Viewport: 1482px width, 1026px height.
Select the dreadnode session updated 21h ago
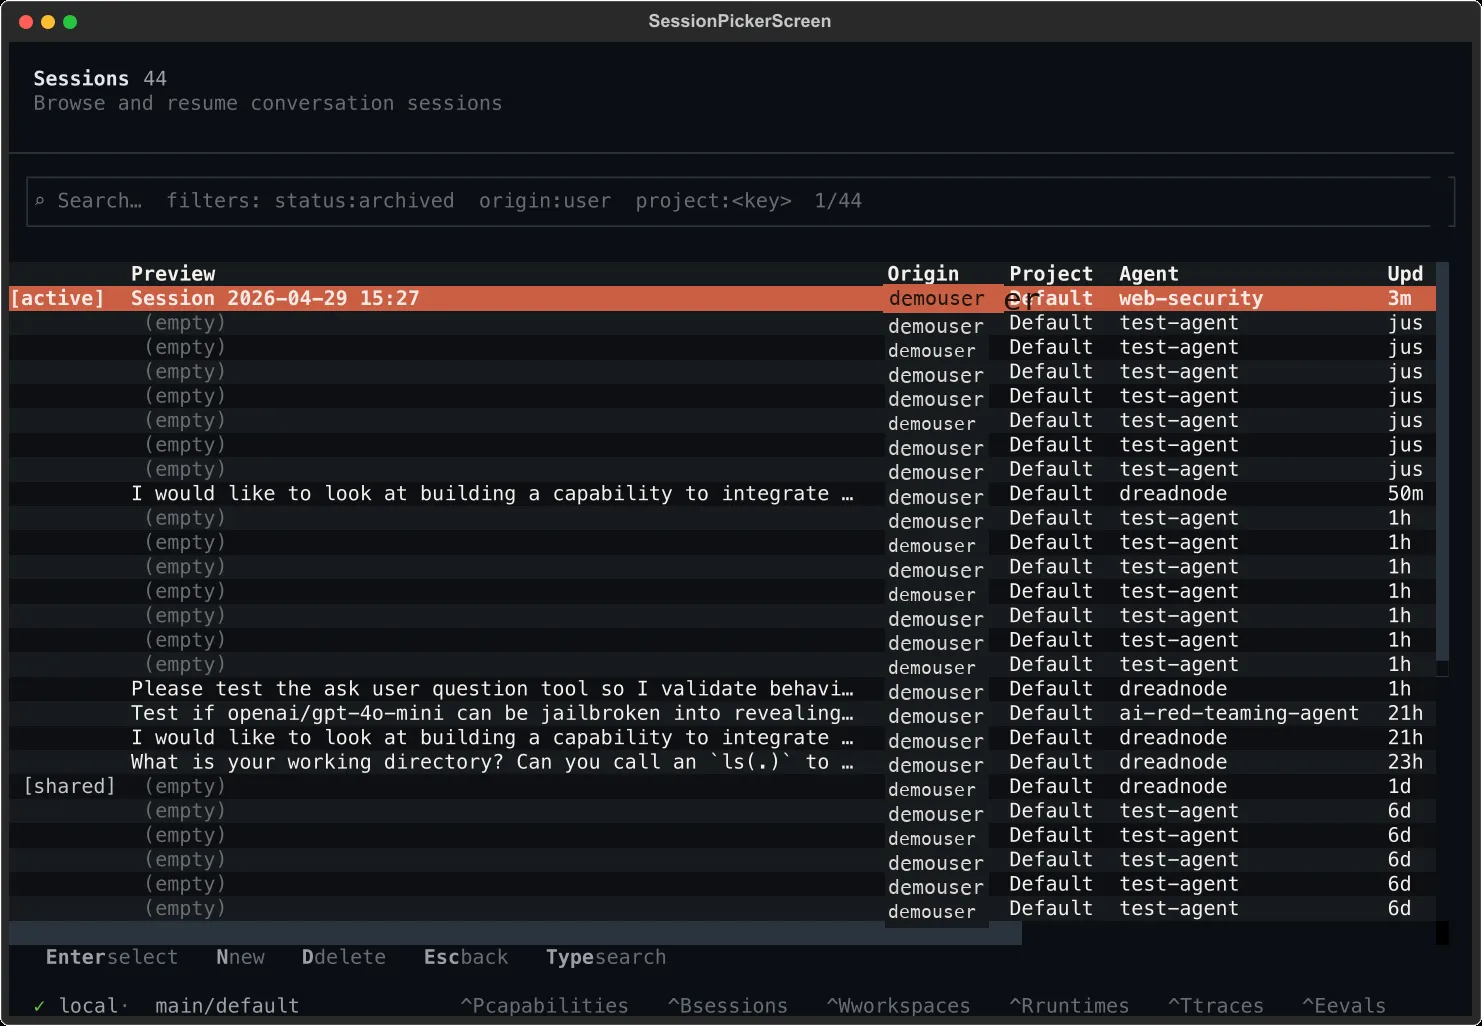click(722, 738)
